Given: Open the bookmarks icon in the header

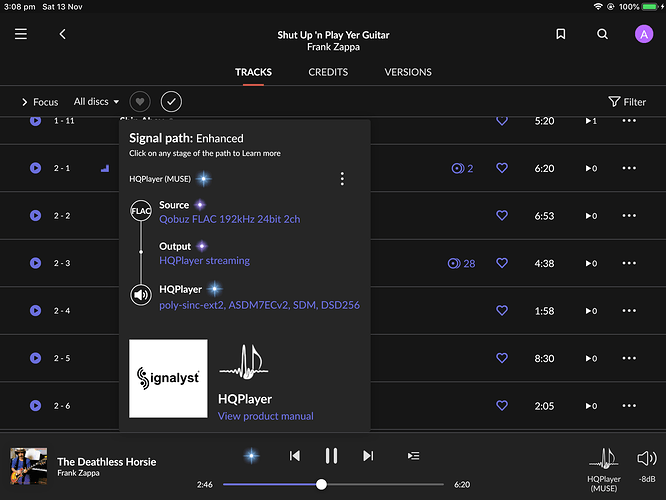Looking at the screenshot, I should coord(561,34).
